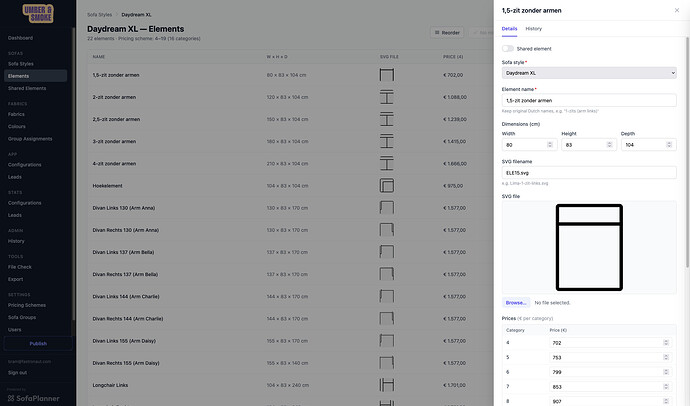Click the Publish button
This screenshot has height=406, width=690.
point(38,344)
